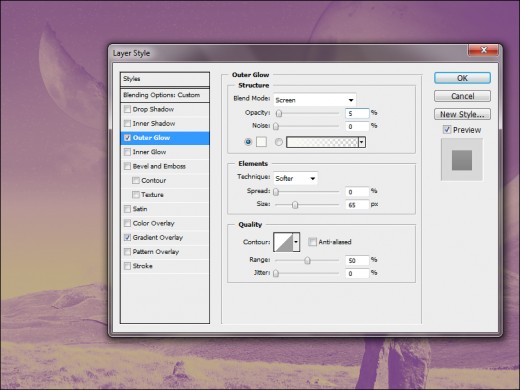The image size is (520, 390).
Task: Select the Inner Glow effect label
Action: [149, 152]
